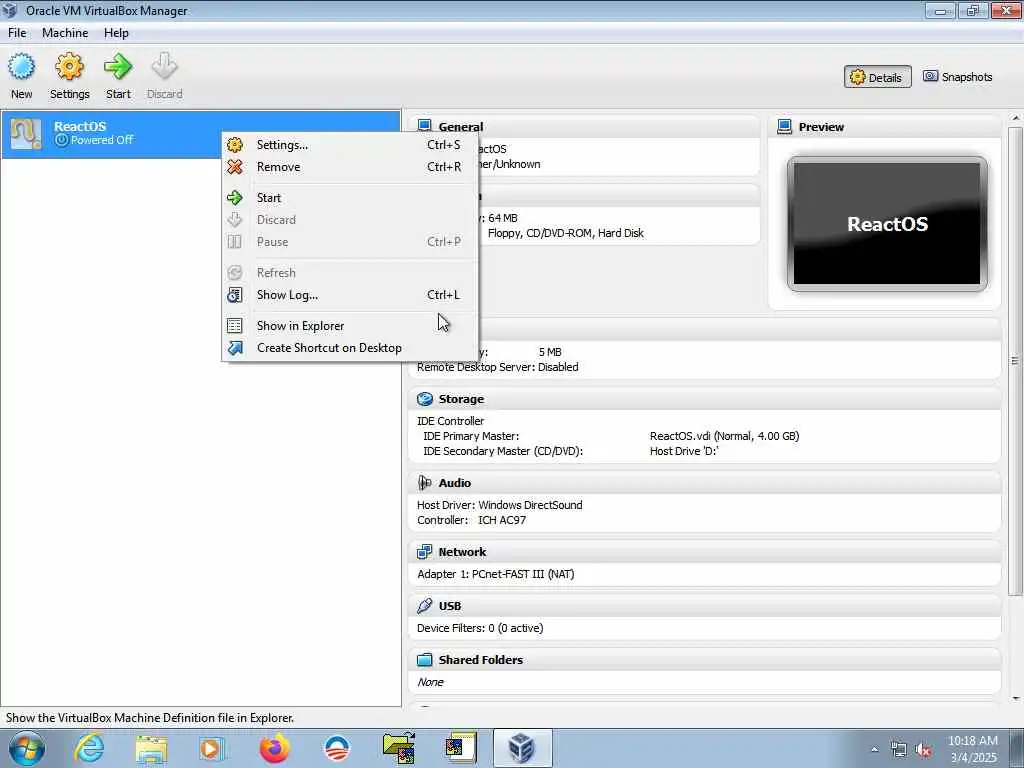Click the green Start arrow in the toolbar

point(118,66)
